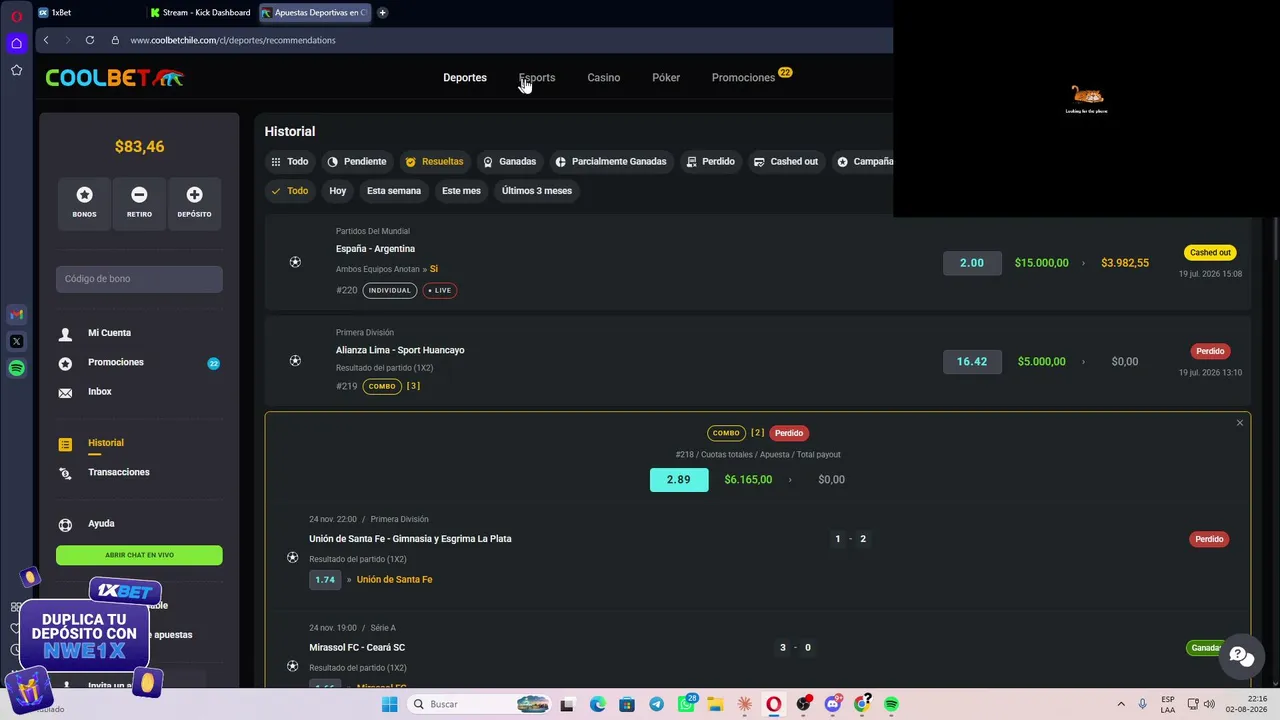1280x720 pixels.
Task: Open Mi Cuenta in the sidebar
Action: click(109, 333)
